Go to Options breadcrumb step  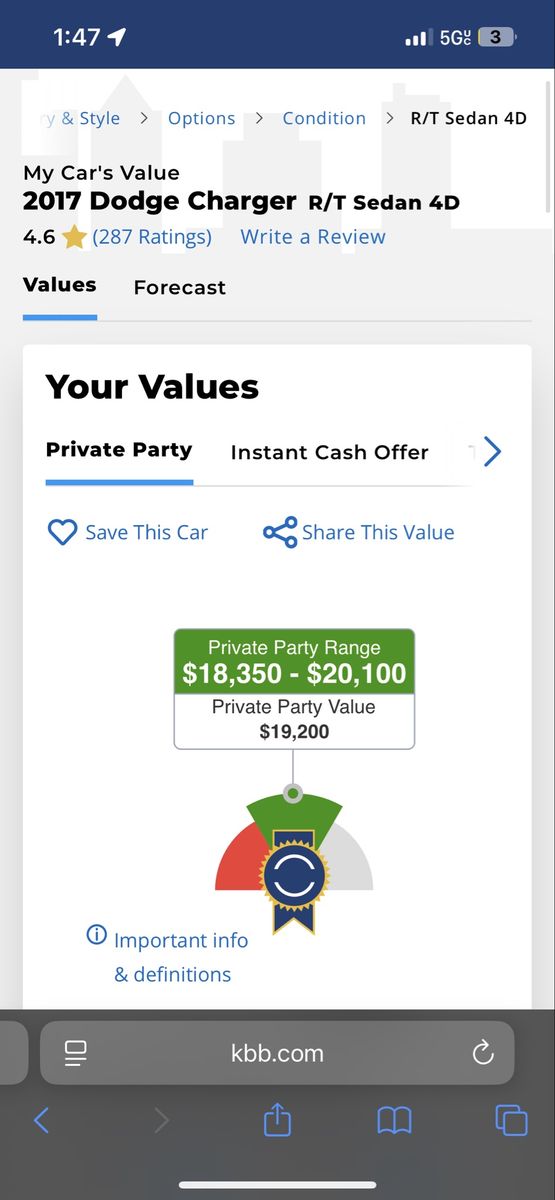[x=202, y=118]
